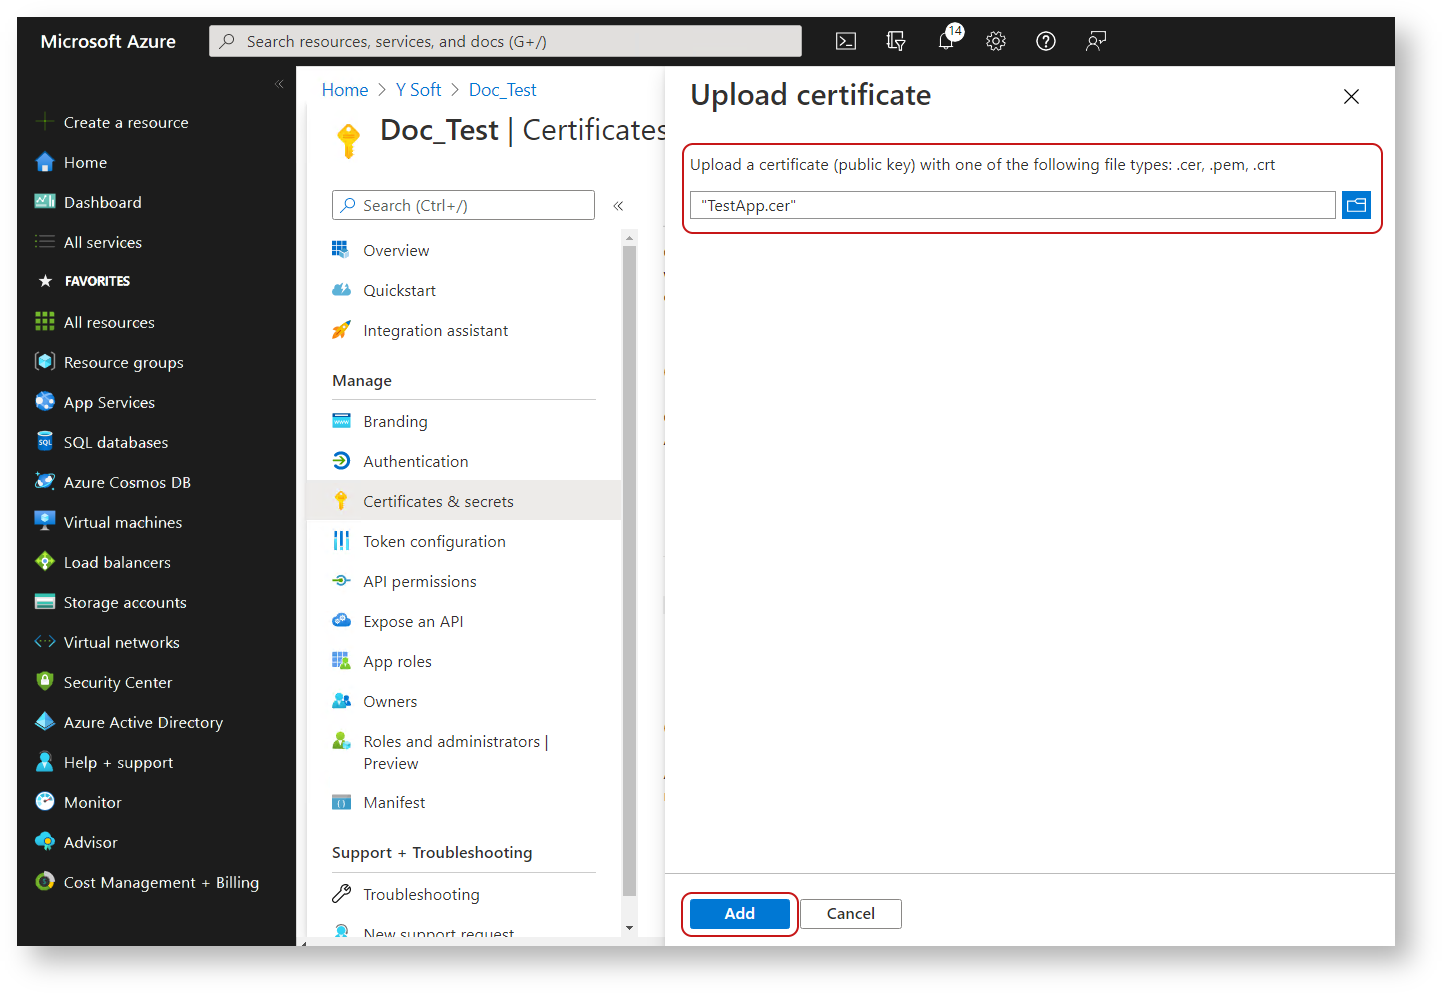Click Storage accounts icon
This screenshot has height=994, width=1443.
tap(45, 602)
